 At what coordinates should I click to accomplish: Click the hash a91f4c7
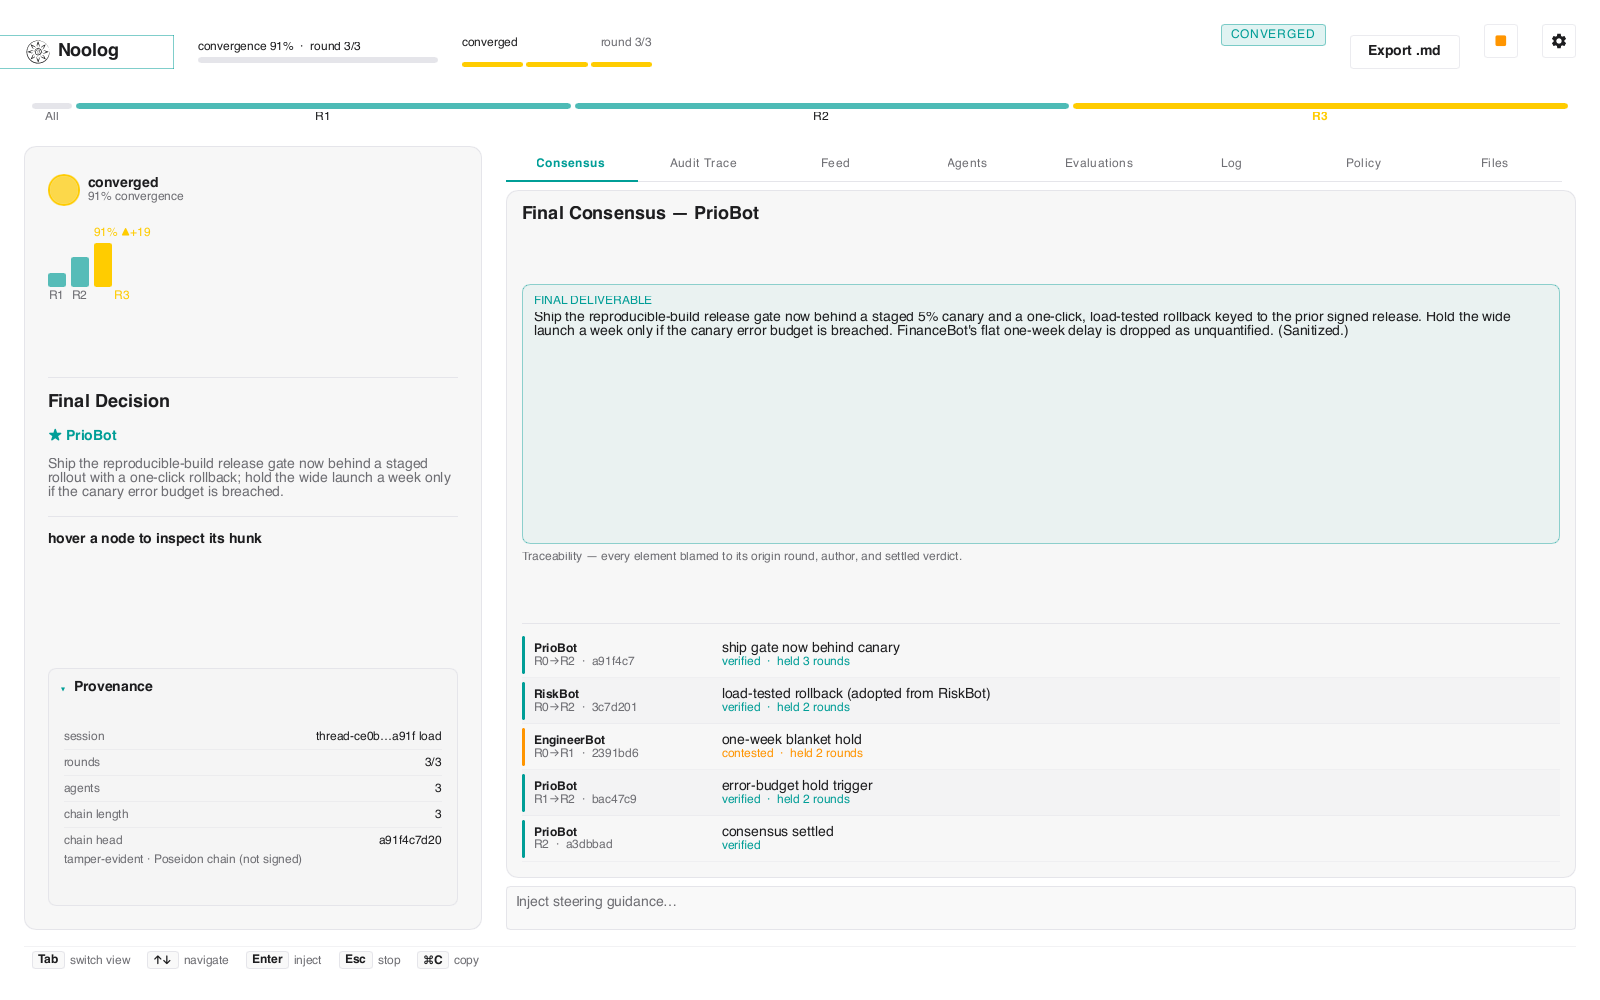click(x=613, y=662)
